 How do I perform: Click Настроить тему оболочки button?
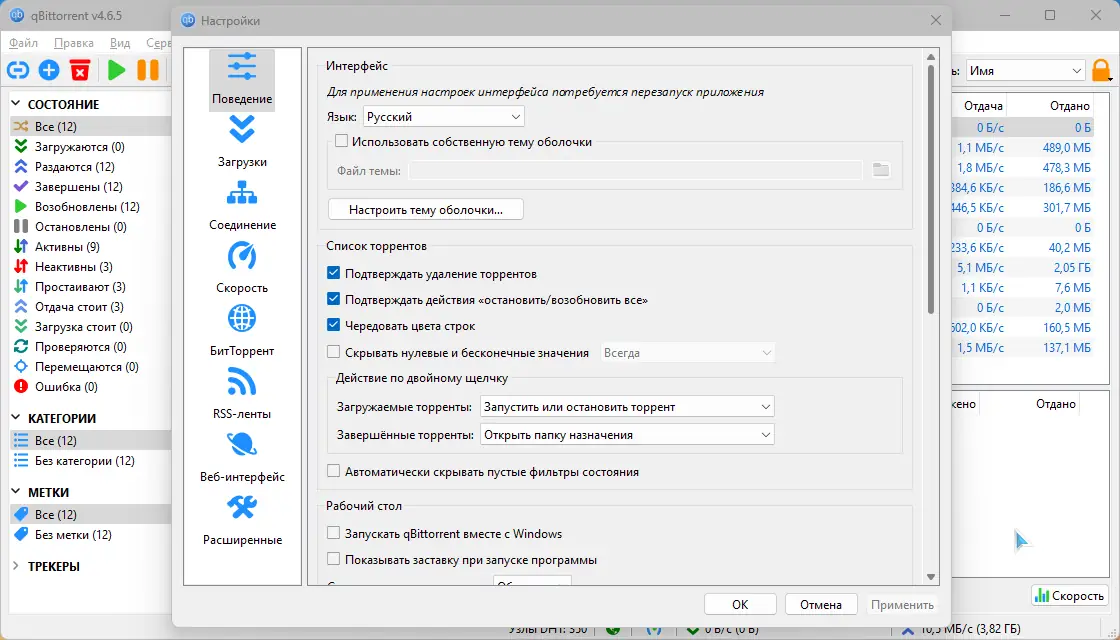(426, 209)
